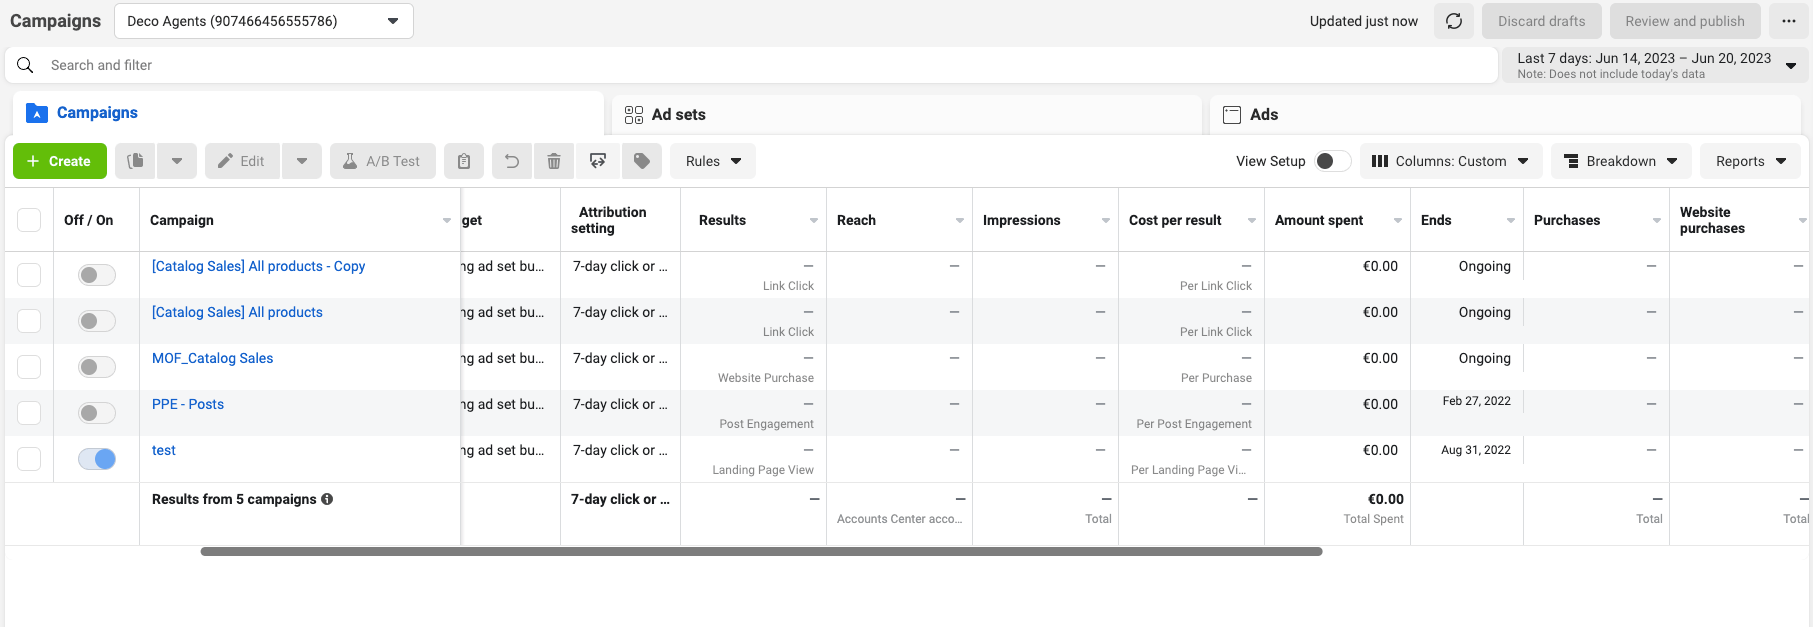Open the [Catalog Sales] All products - Copy link
The height and width of the screenshot is (627, 1813).
coord(258,266)
